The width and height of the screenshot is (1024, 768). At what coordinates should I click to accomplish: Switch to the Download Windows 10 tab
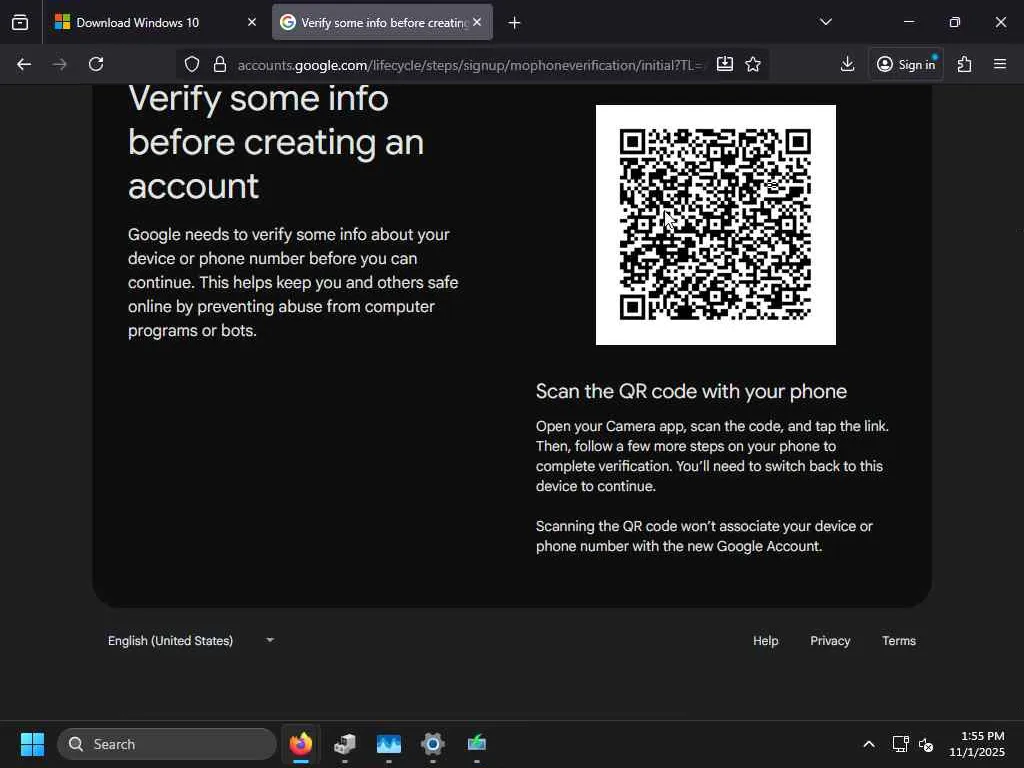(x=155, y=22)
